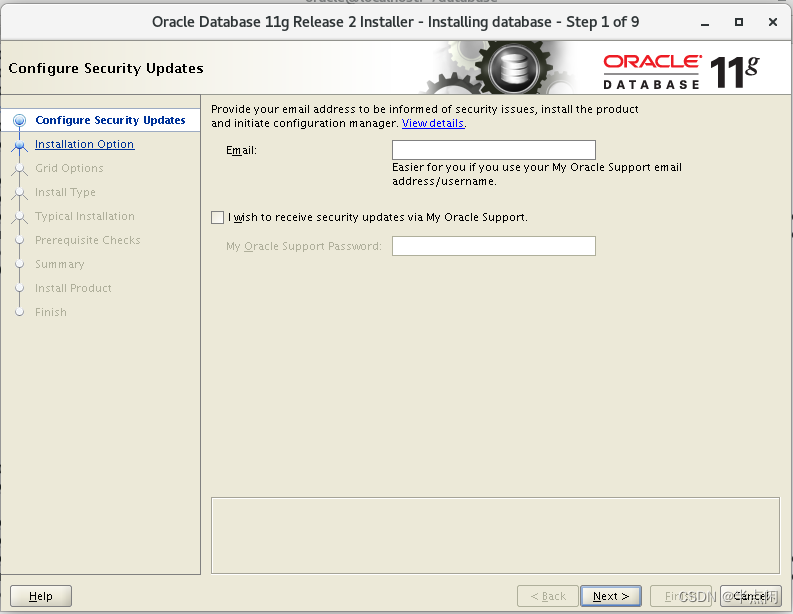Enable receiving security updates via My Oracle Support
This screenshot has height=614, width=793.
pos(217,217)
